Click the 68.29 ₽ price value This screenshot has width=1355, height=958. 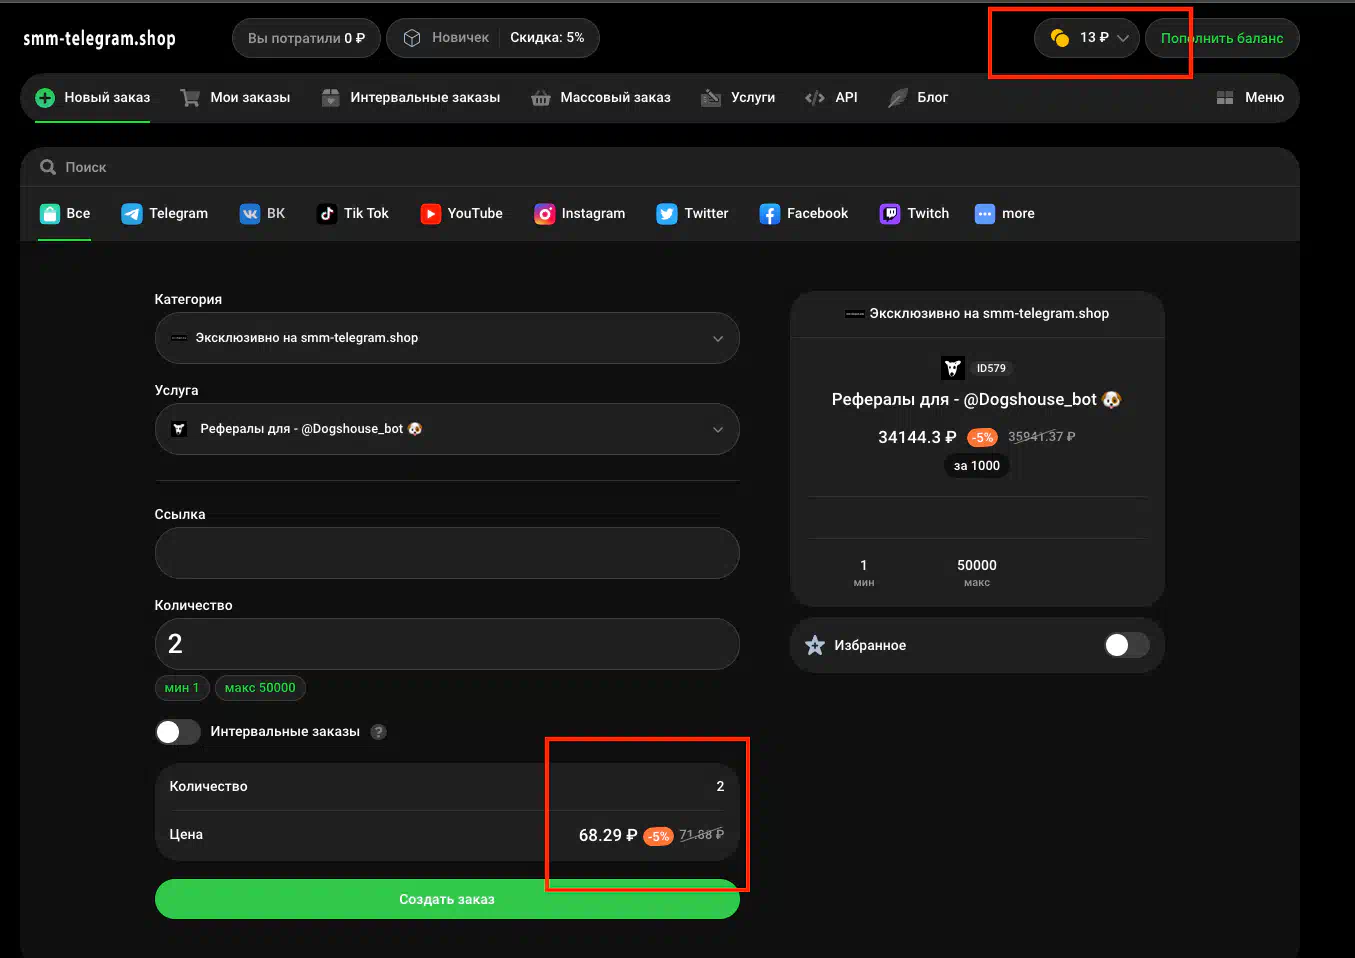[x=608, y=835]
